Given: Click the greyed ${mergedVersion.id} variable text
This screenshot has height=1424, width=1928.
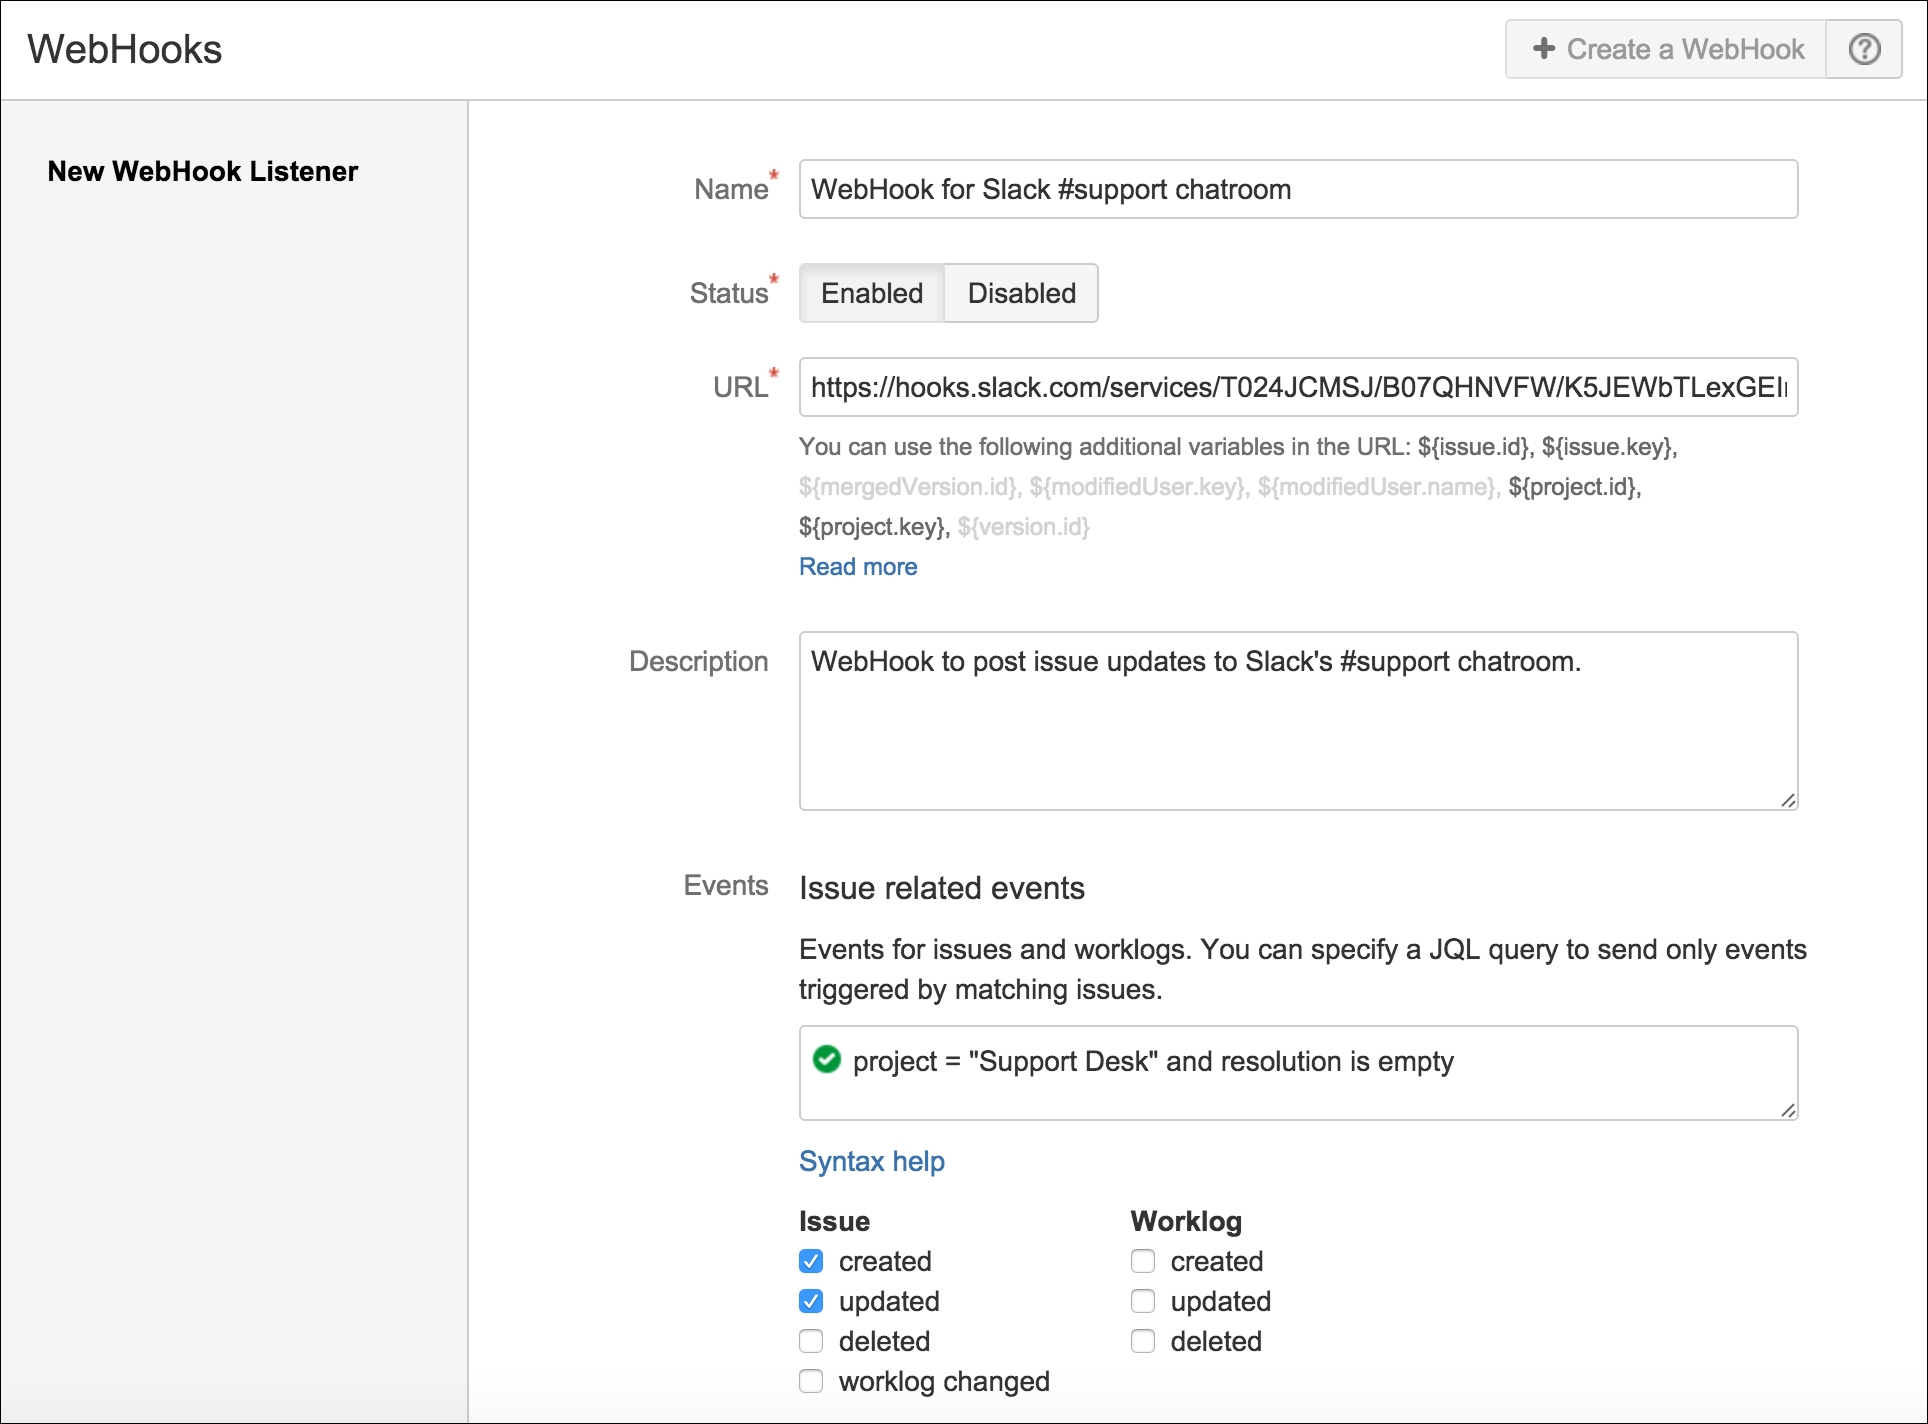Looking at the screenshot, I should pyautogui.click(x=907, y=487).
